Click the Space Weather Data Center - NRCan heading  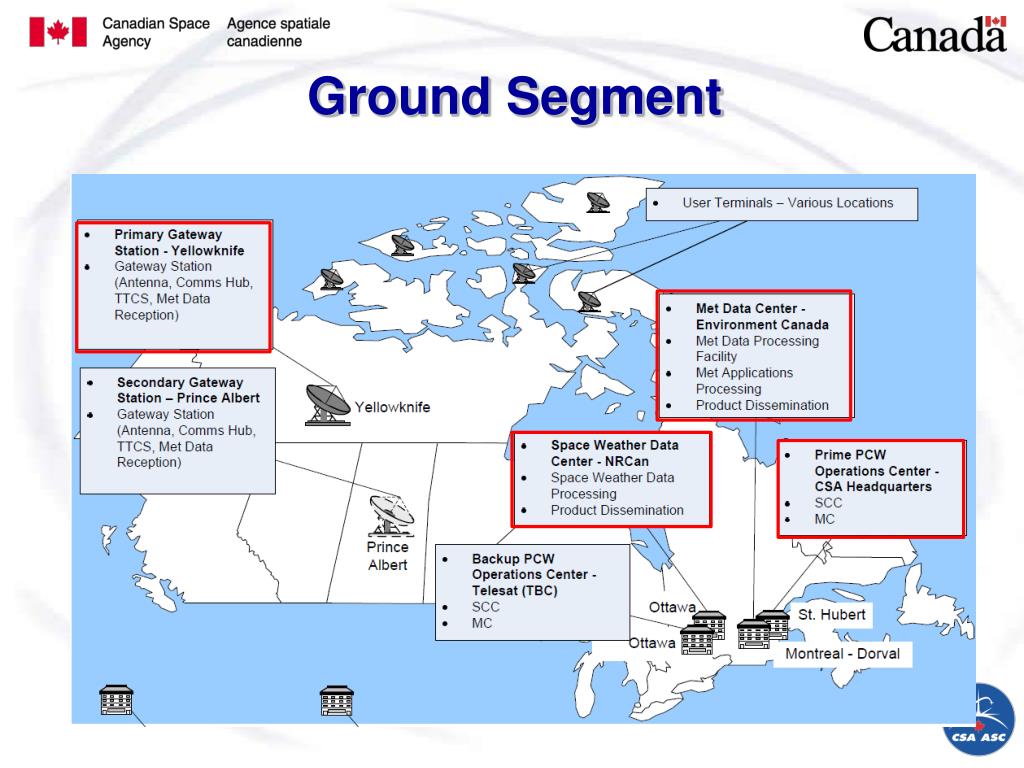[615, 453]
